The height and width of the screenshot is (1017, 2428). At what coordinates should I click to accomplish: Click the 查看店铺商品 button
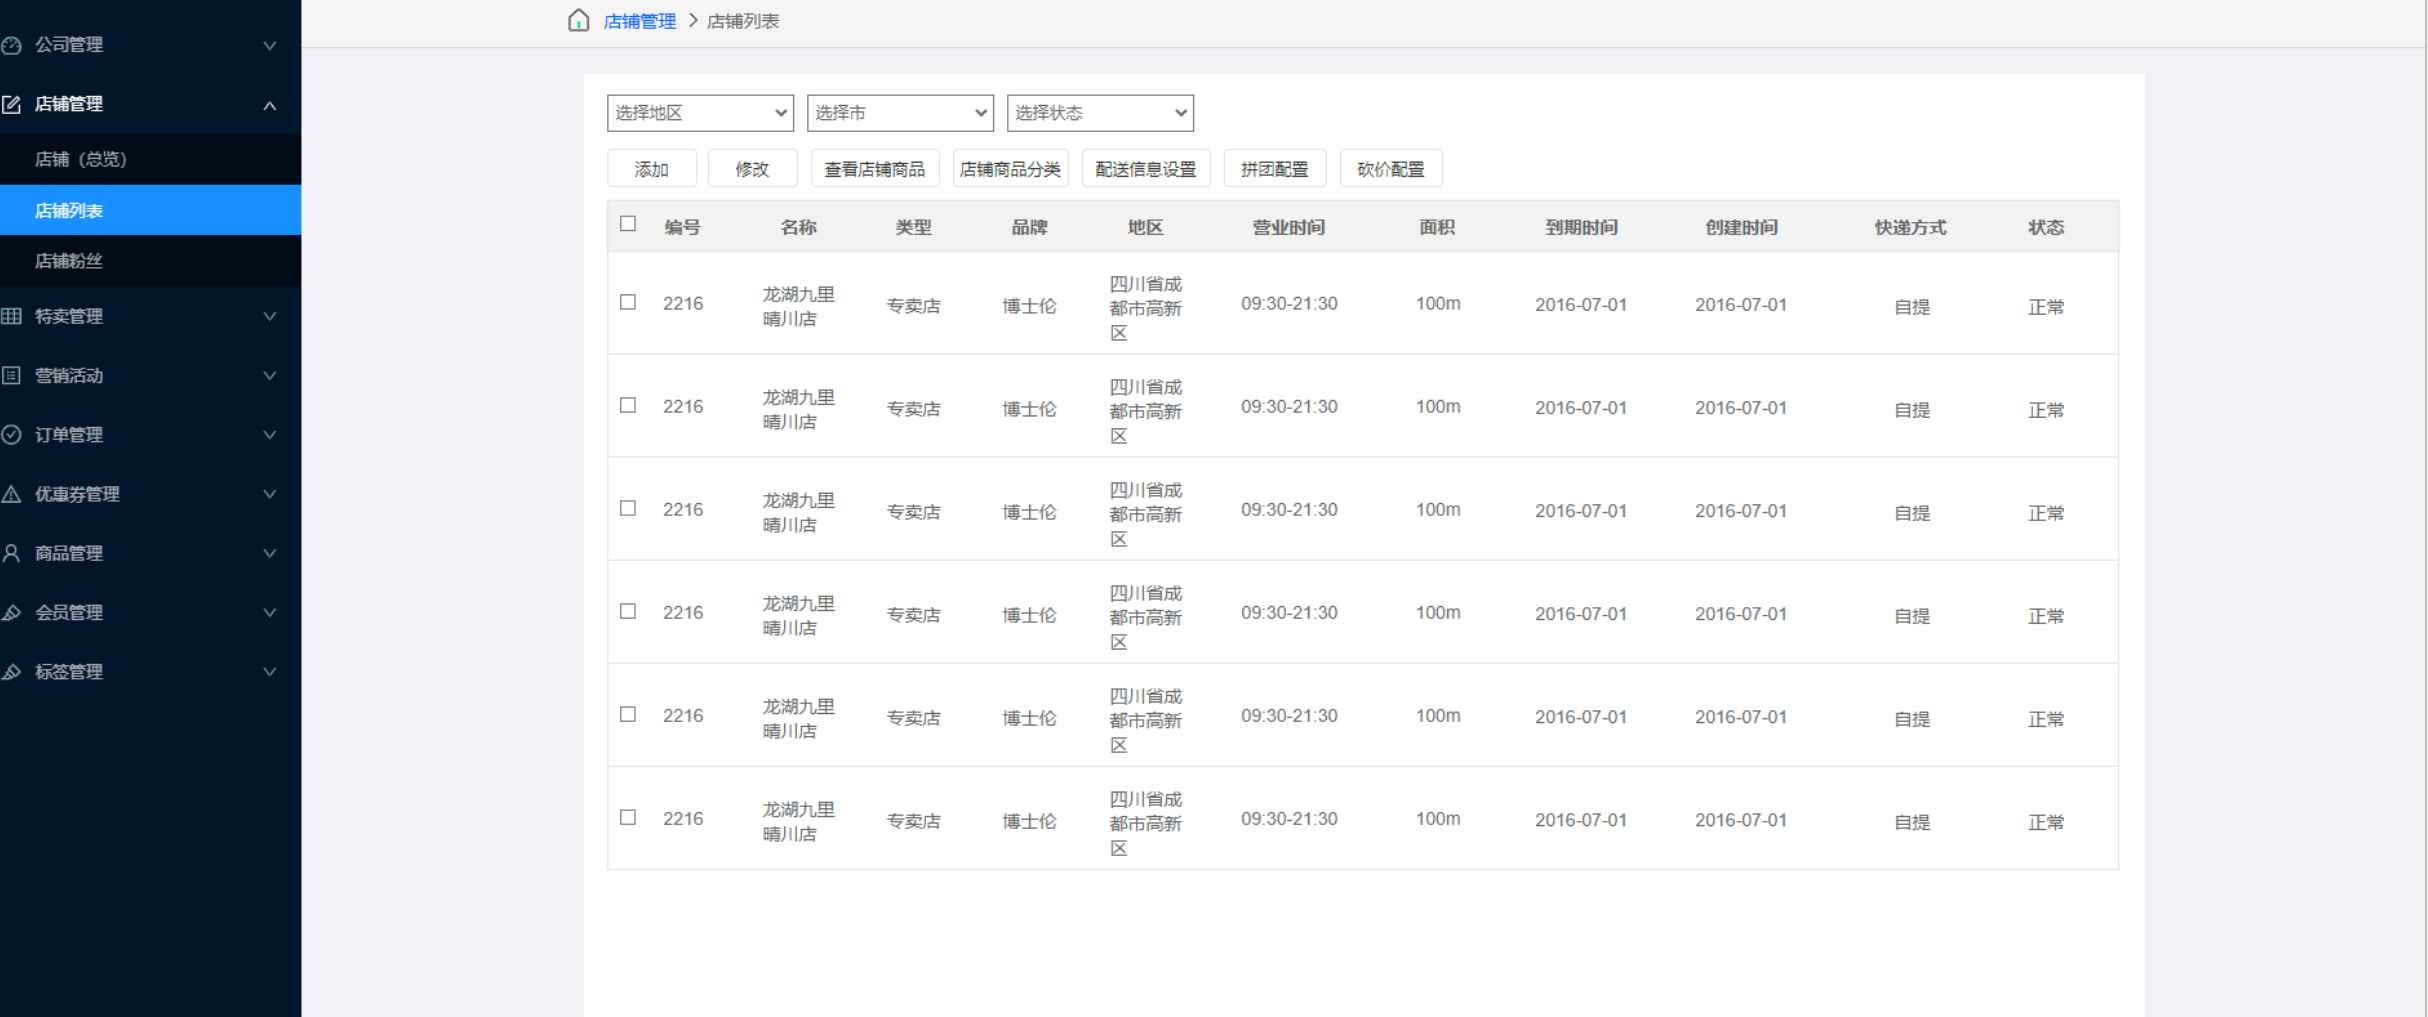(x=874, y=169)
